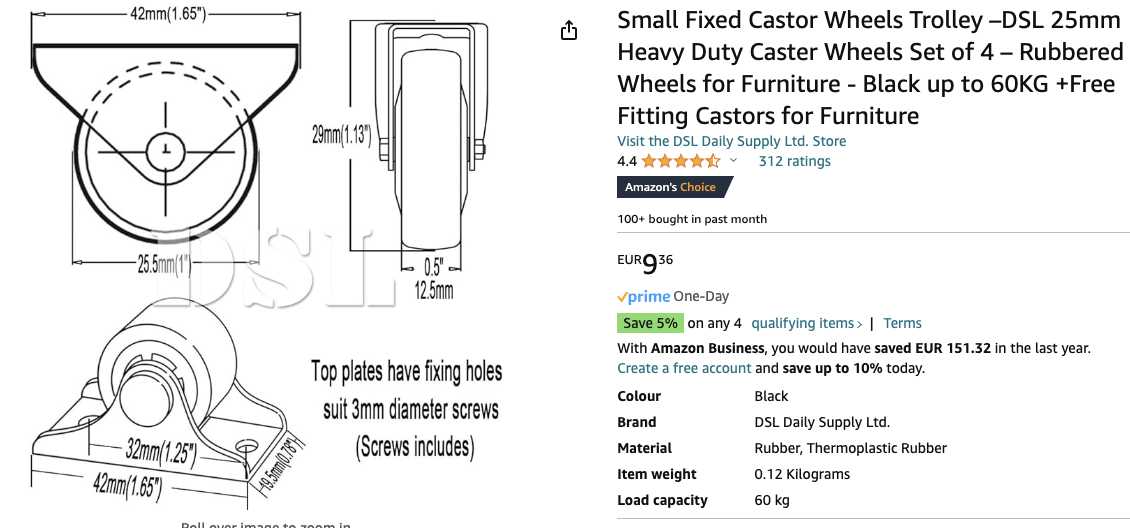Open the star rating graphic
Image resolution: width=1130 pixels, height=528 pixels.
click(x=681, y=161)
